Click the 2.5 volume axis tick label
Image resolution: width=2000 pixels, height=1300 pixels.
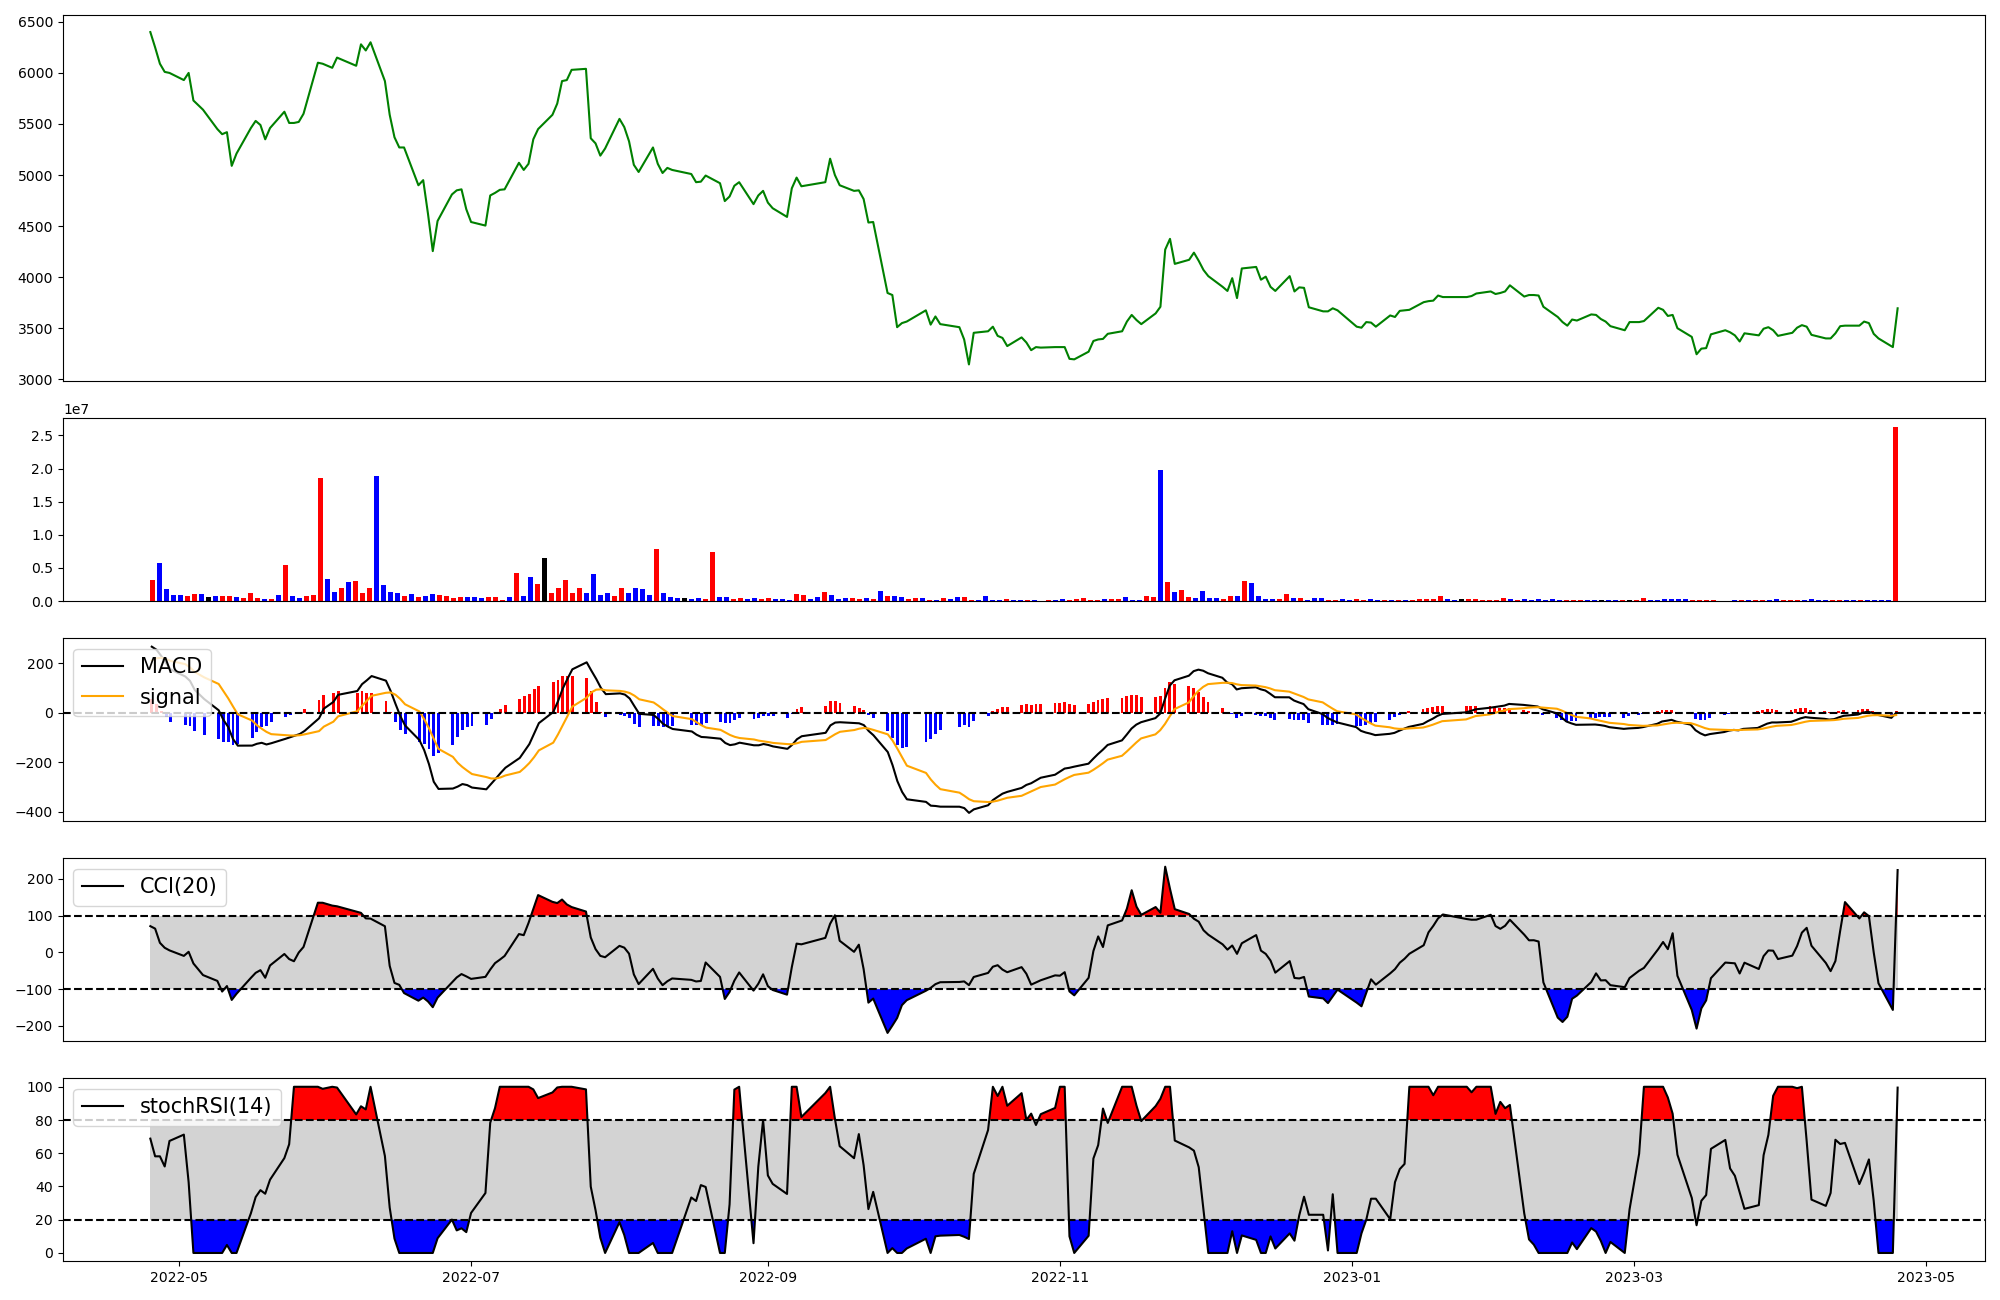[42, 436]
